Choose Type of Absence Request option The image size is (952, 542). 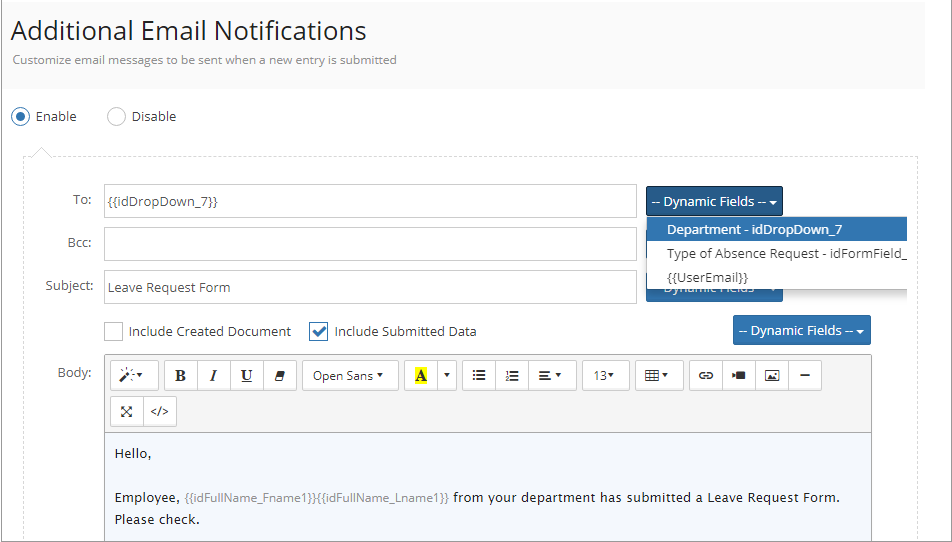point(777,253)
